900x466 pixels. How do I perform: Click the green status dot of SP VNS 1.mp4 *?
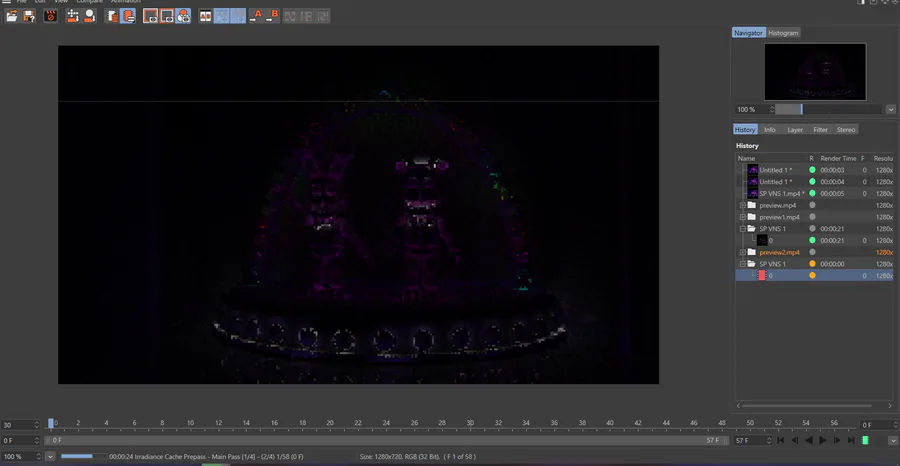[812, 193]
